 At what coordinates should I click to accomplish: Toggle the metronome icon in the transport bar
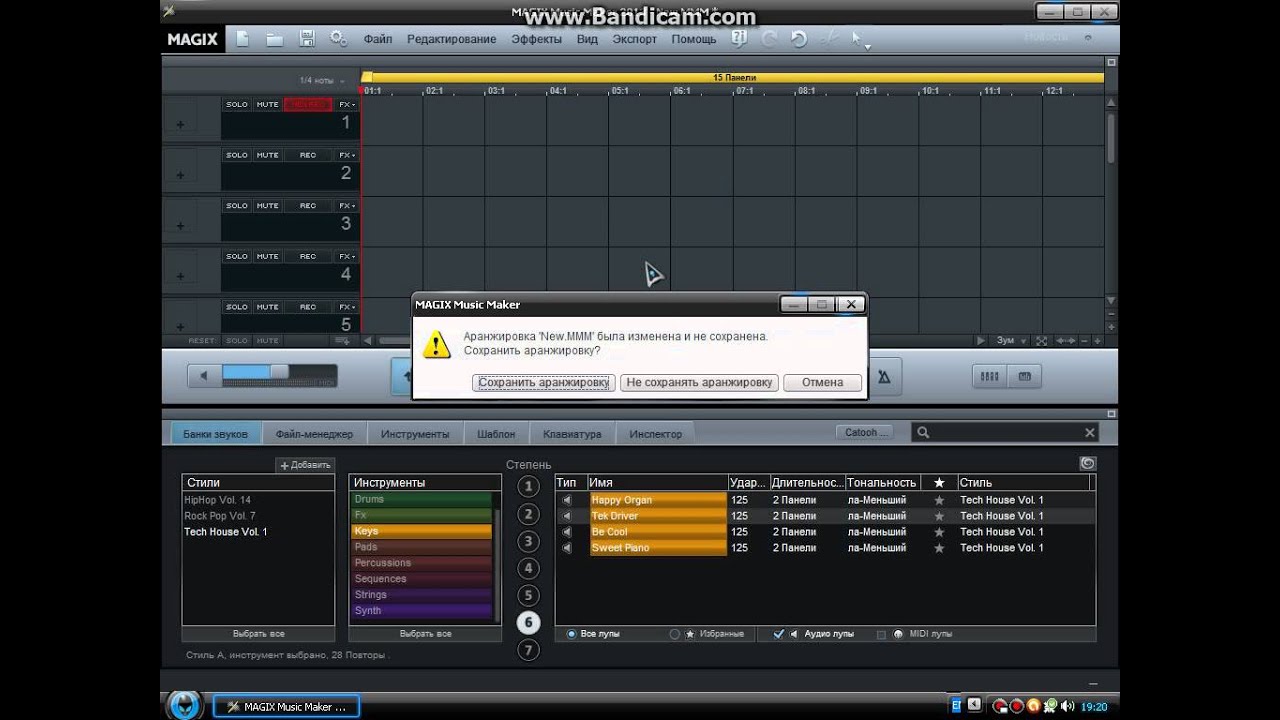[x=884, y=377]
